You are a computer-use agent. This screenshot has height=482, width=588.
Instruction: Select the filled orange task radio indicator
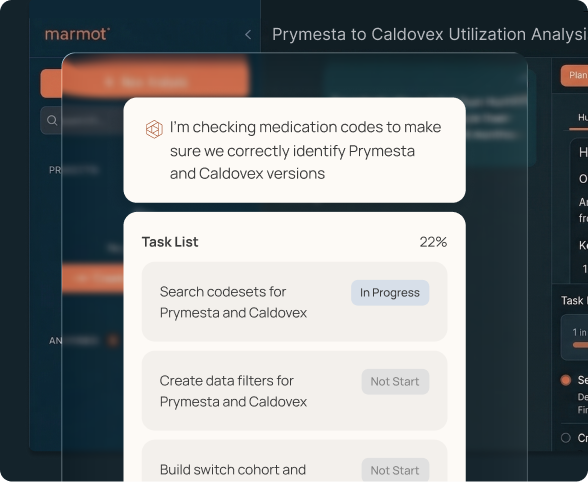(x=566, y=380)
